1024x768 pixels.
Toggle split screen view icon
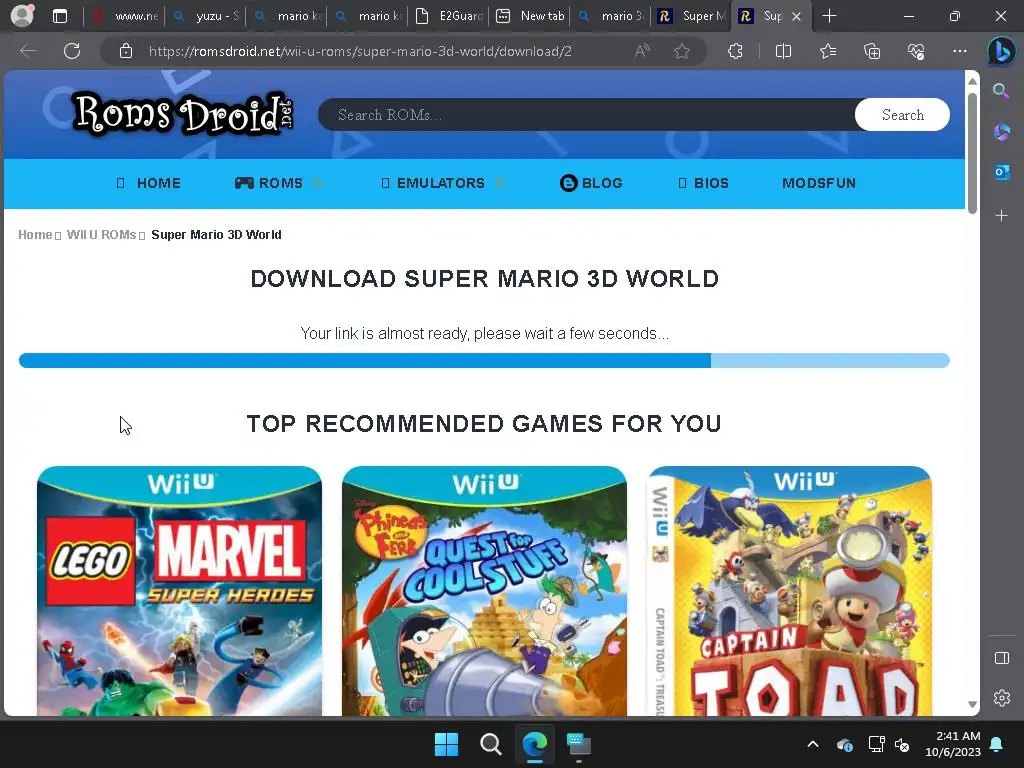pyautogui.click(x=783, y=51)
